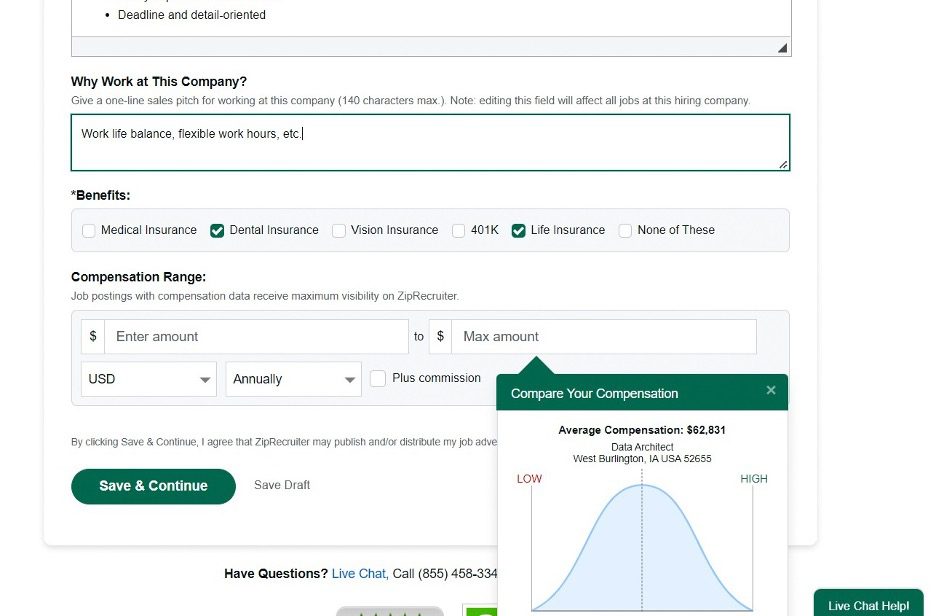This screenshot has width=936, height=616.
Task: Grab the job description textarea resize handle
Action: (782, 48)
